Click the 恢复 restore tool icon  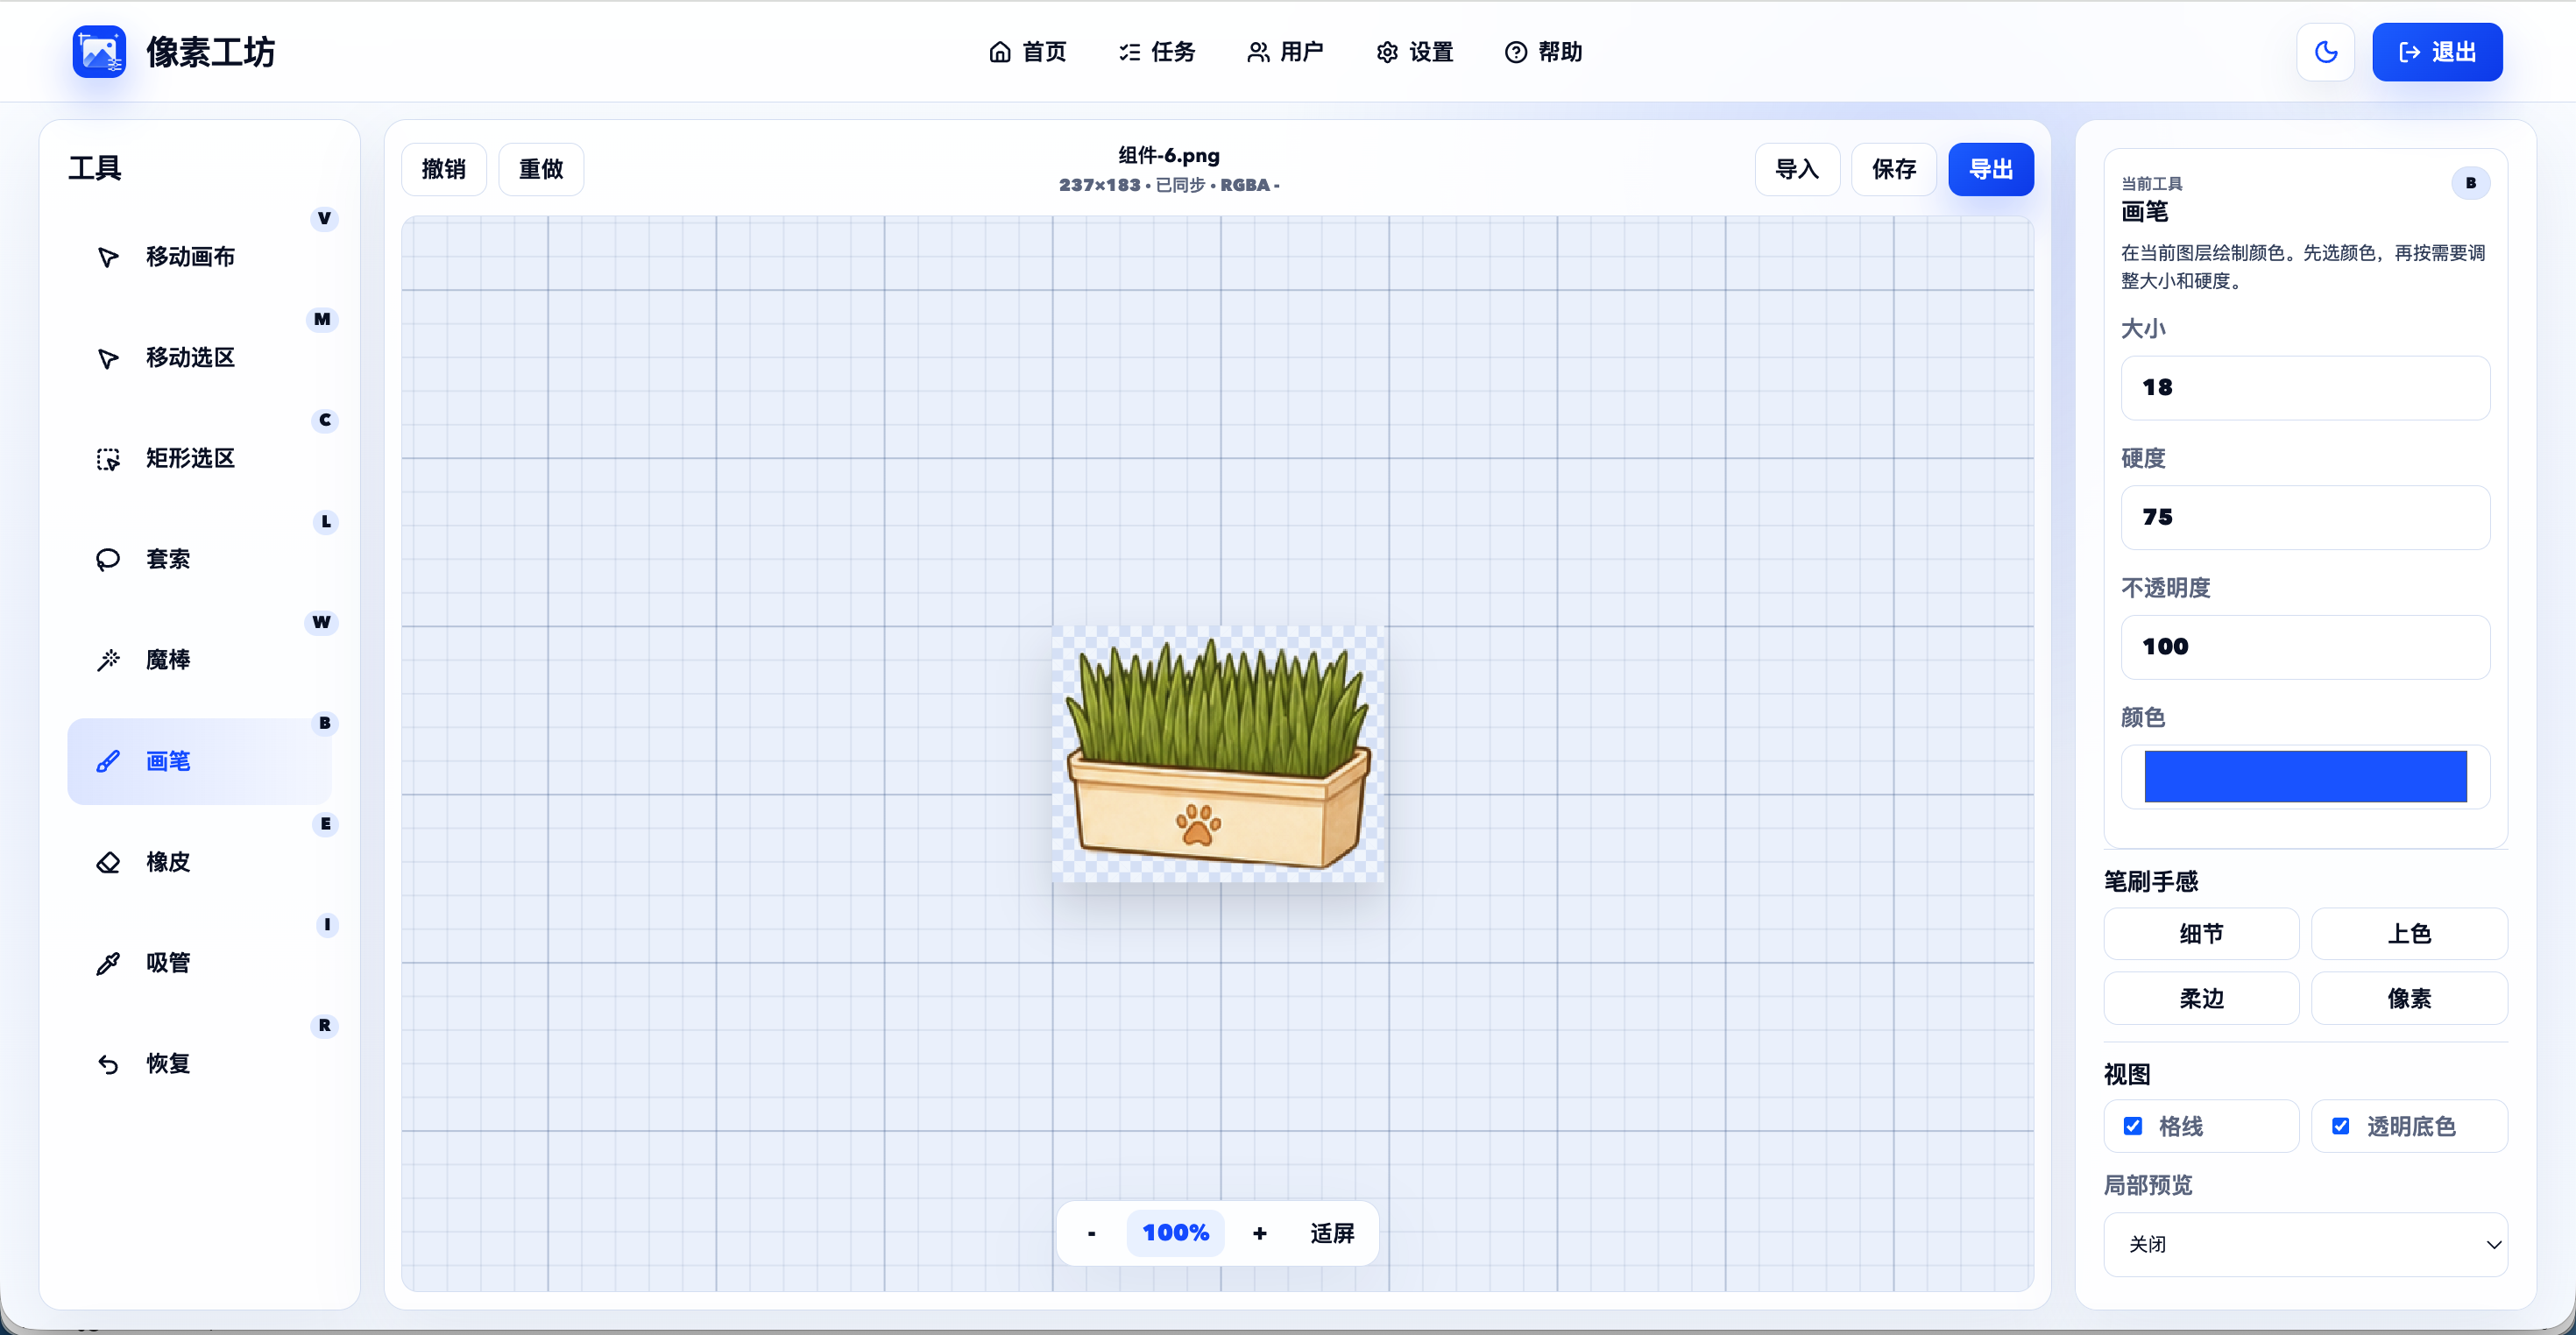pyautogui.click(x=108, y=1064)
